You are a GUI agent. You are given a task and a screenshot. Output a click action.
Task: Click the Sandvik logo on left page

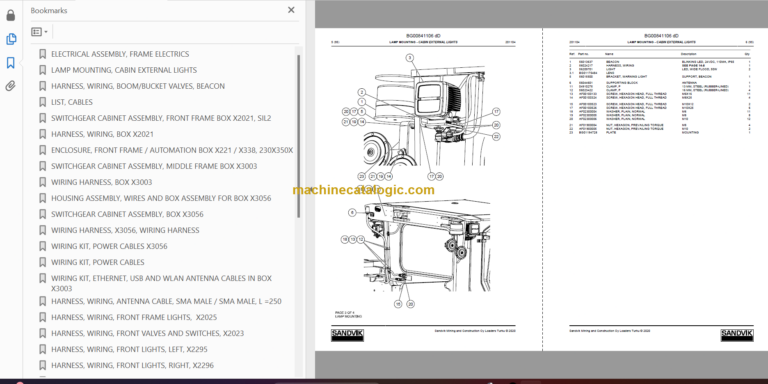point(347,335)
